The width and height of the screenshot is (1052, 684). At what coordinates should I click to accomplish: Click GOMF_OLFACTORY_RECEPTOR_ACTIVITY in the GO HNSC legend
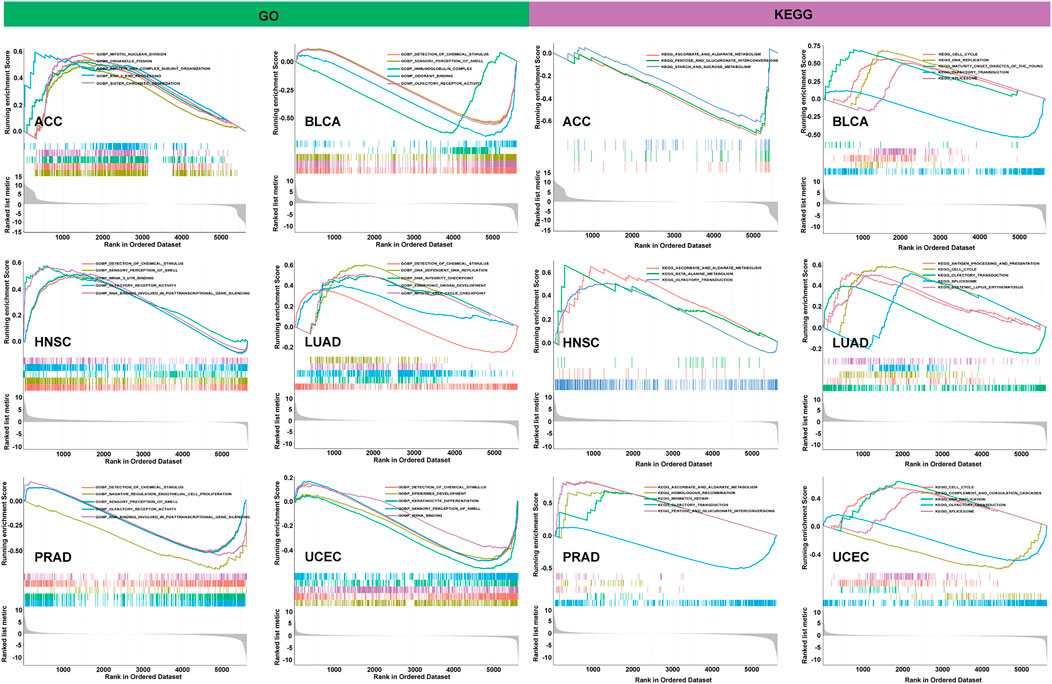tap(136, 285)
